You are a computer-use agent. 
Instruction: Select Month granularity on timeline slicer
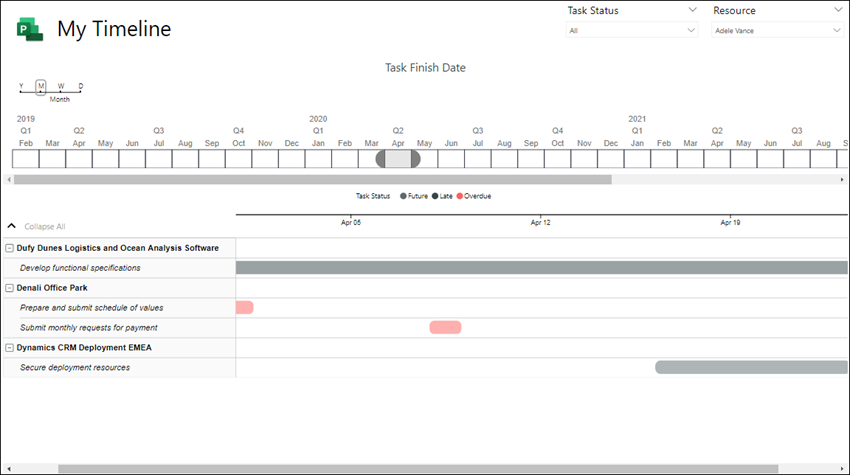click(x=41, y=87)
